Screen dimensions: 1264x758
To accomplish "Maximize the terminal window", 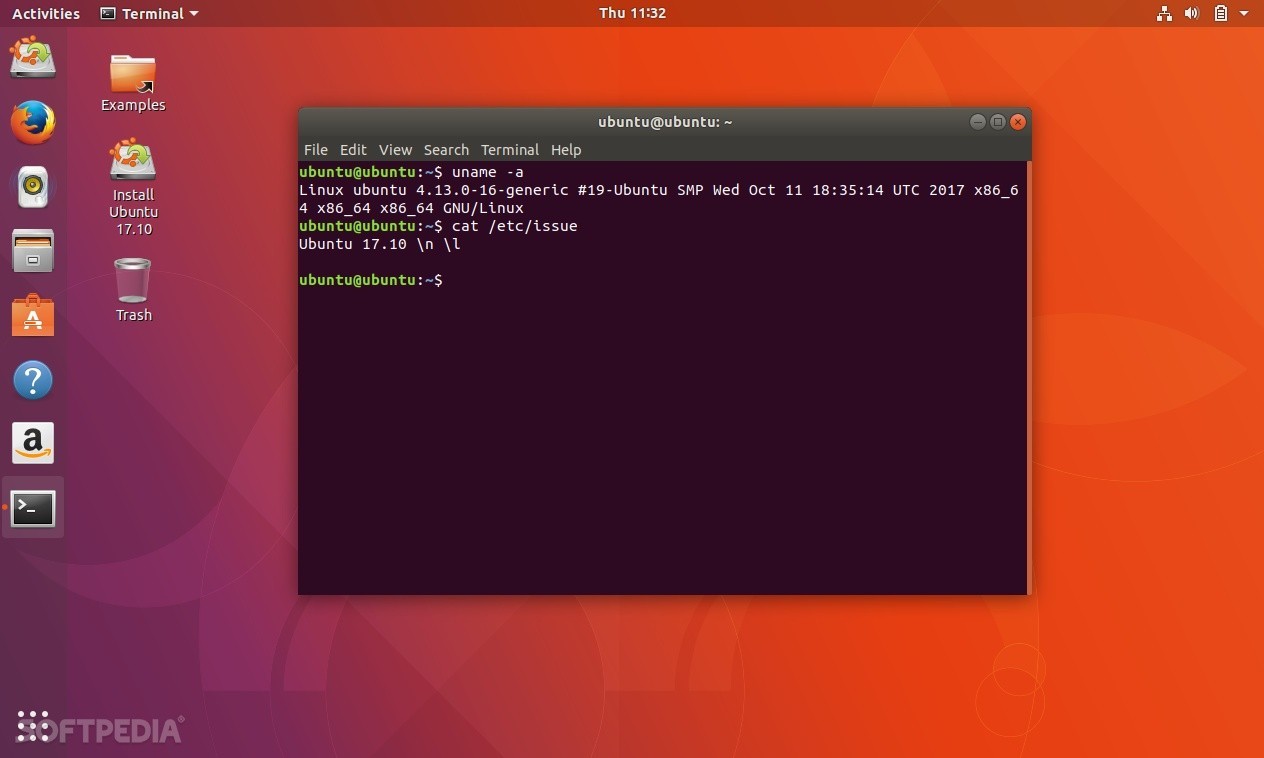I will (x=998, y=122).
